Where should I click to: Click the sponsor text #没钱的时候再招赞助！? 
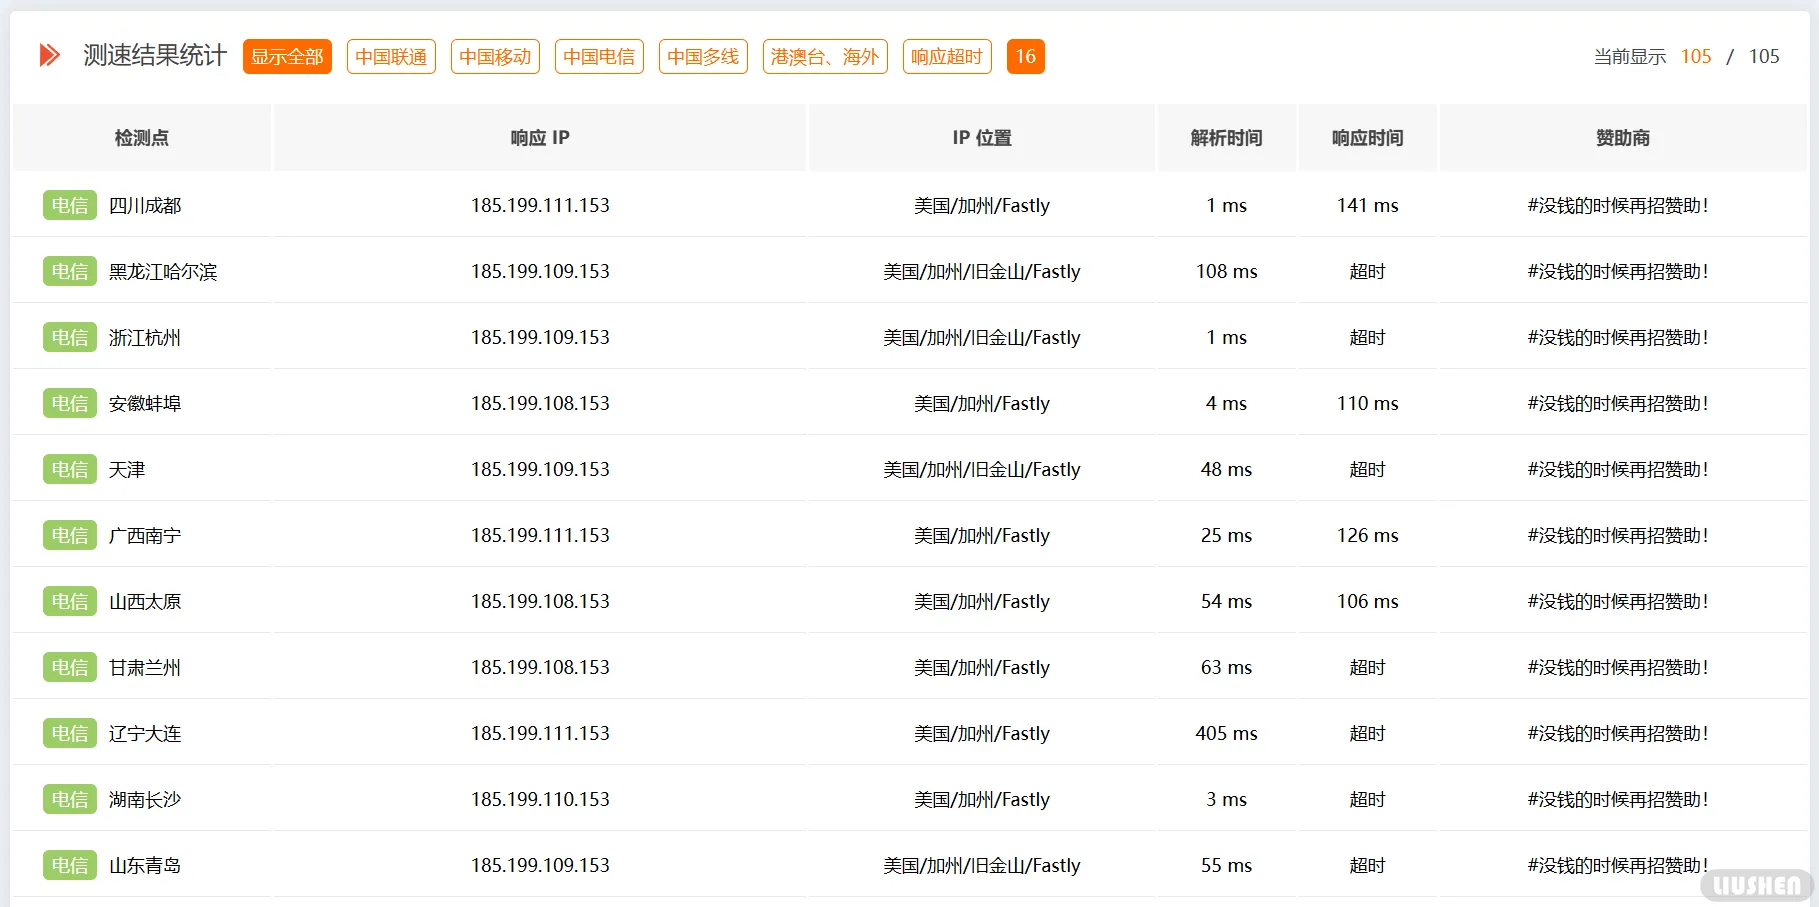(1619, 205)
